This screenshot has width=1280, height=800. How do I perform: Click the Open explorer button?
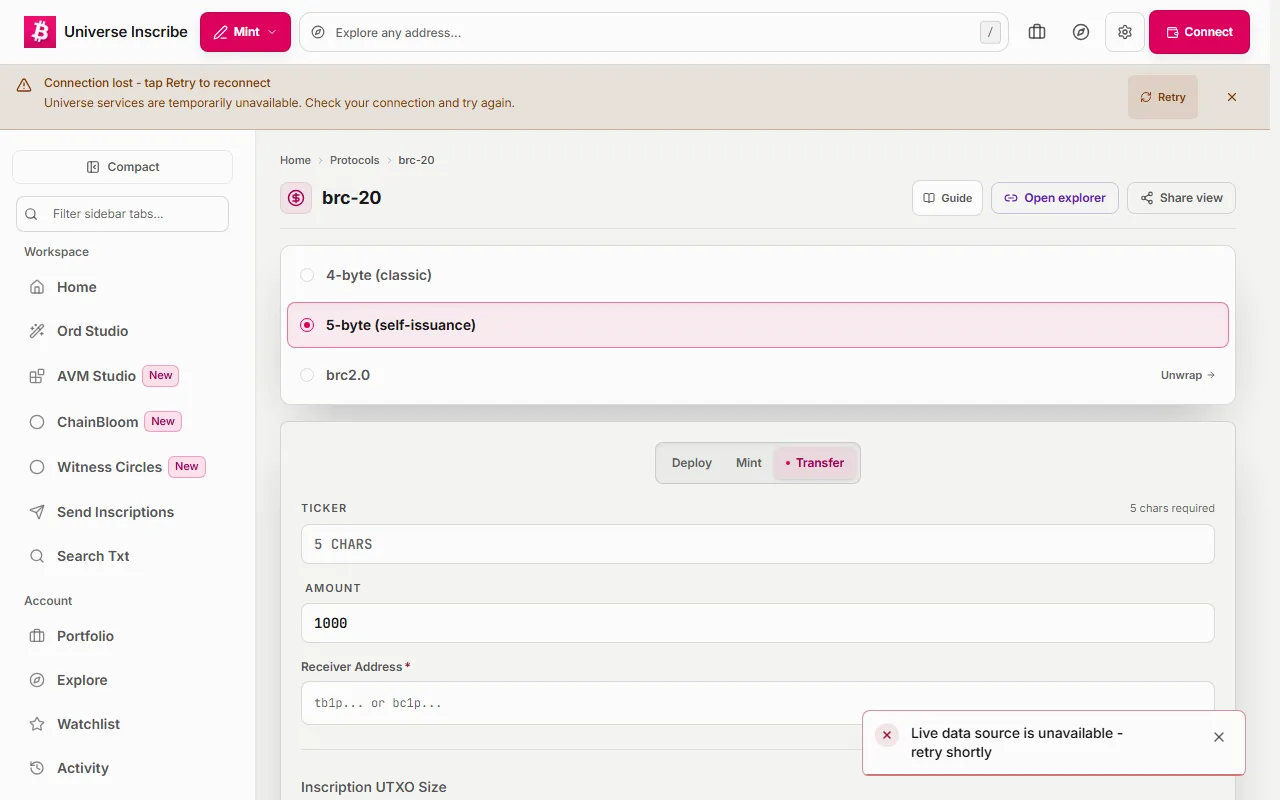pos(1055,198)
